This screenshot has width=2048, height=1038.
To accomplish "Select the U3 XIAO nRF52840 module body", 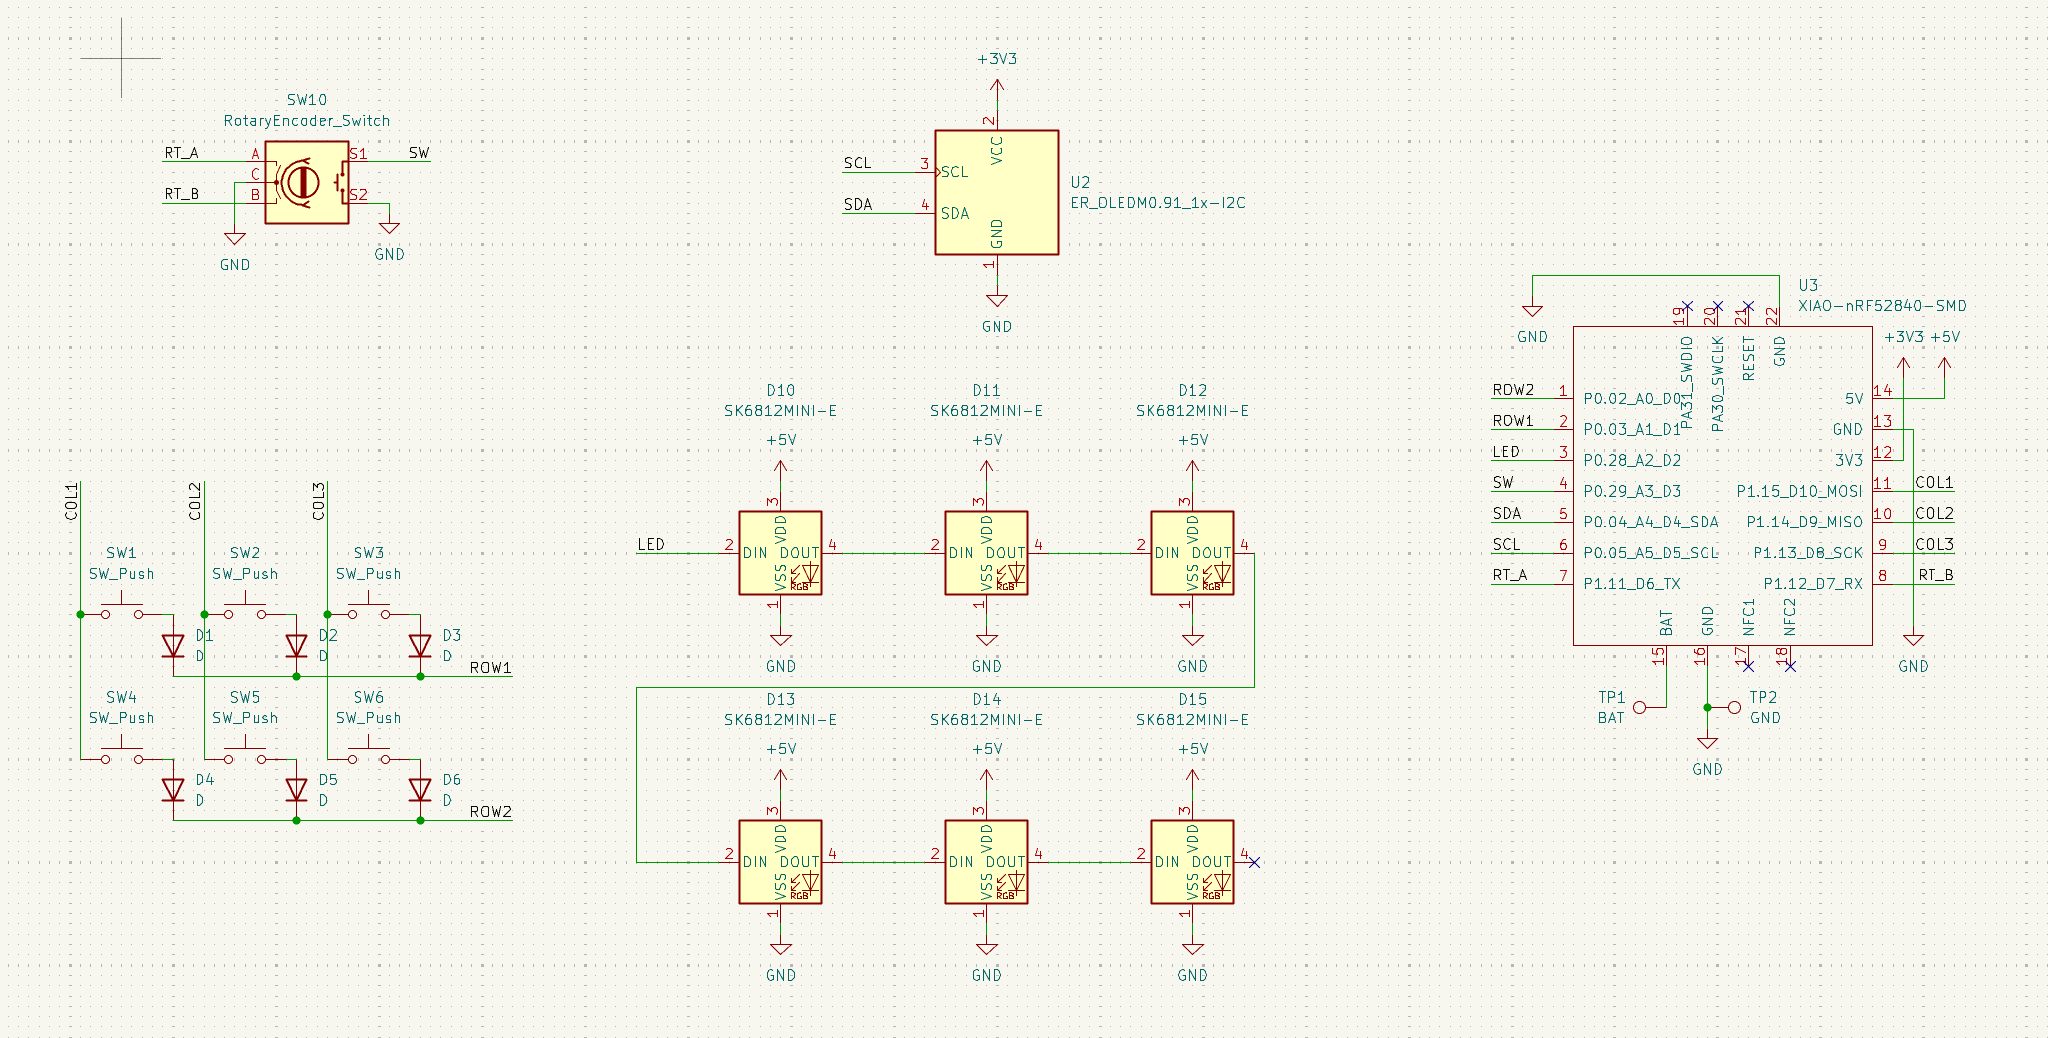I will pyautogui.click(x=1722, y=485).
